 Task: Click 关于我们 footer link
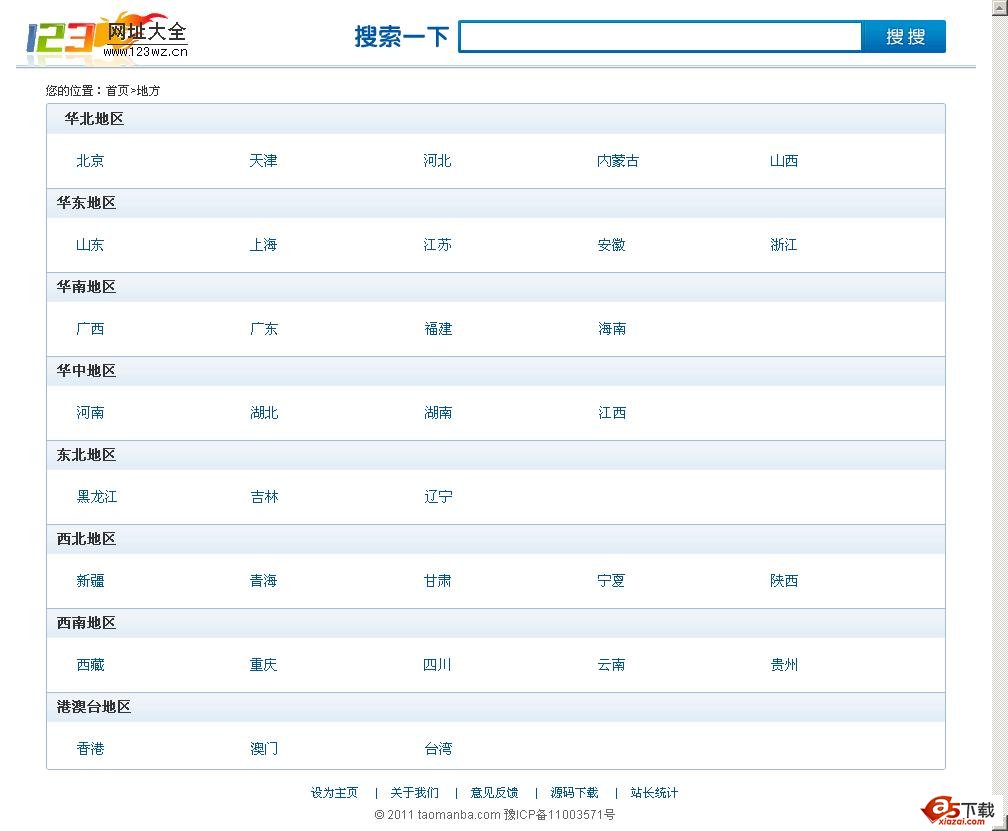coord(415,793)
